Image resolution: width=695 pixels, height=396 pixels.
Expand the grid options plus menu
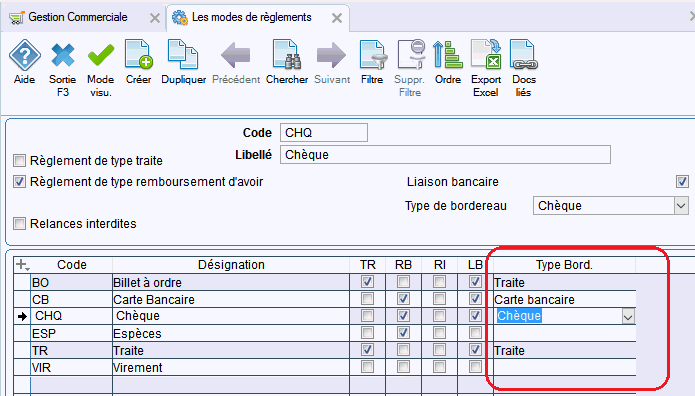(x=22, y=265)
